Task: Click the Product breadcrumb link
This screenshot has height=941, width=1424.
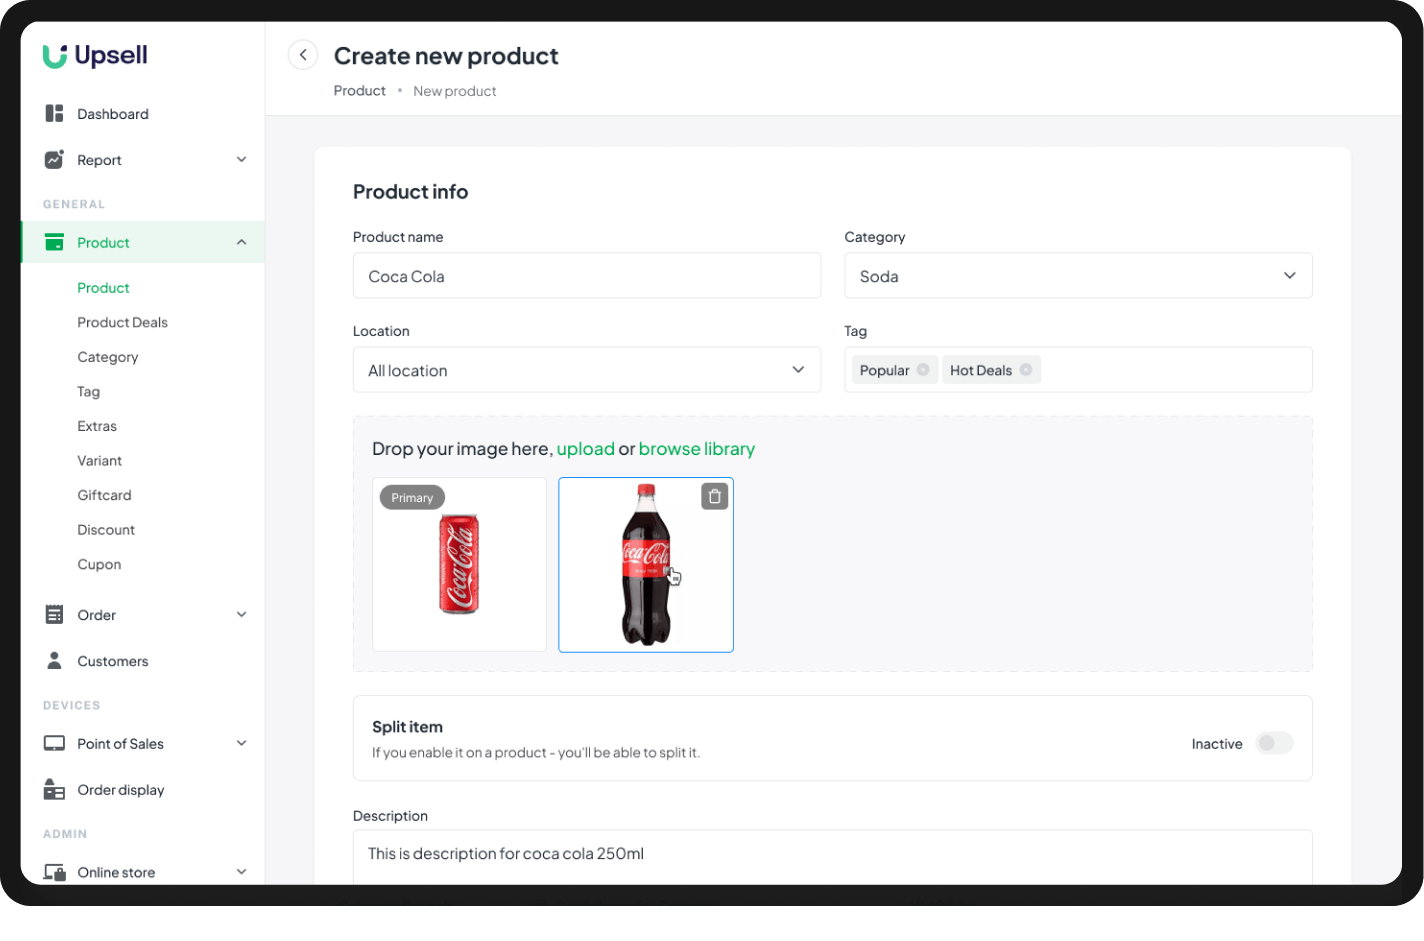Action: point(359,91)
